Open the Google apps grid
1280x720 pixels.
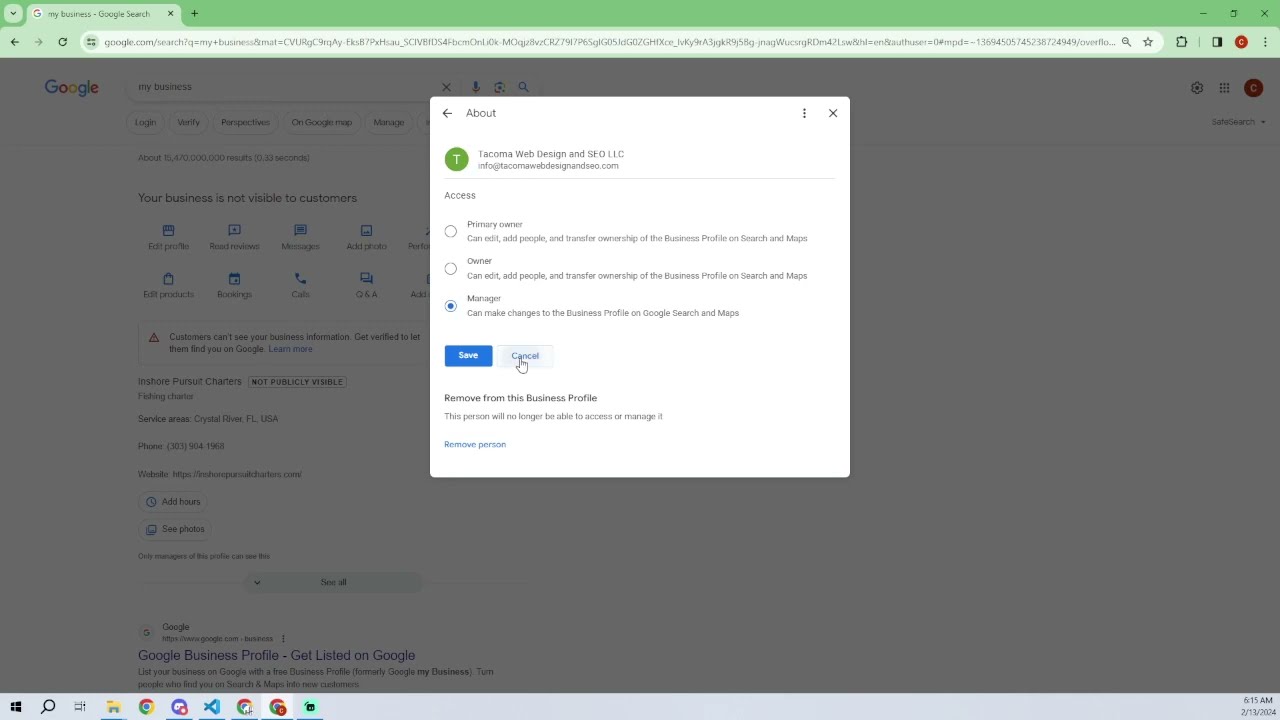1224,88
